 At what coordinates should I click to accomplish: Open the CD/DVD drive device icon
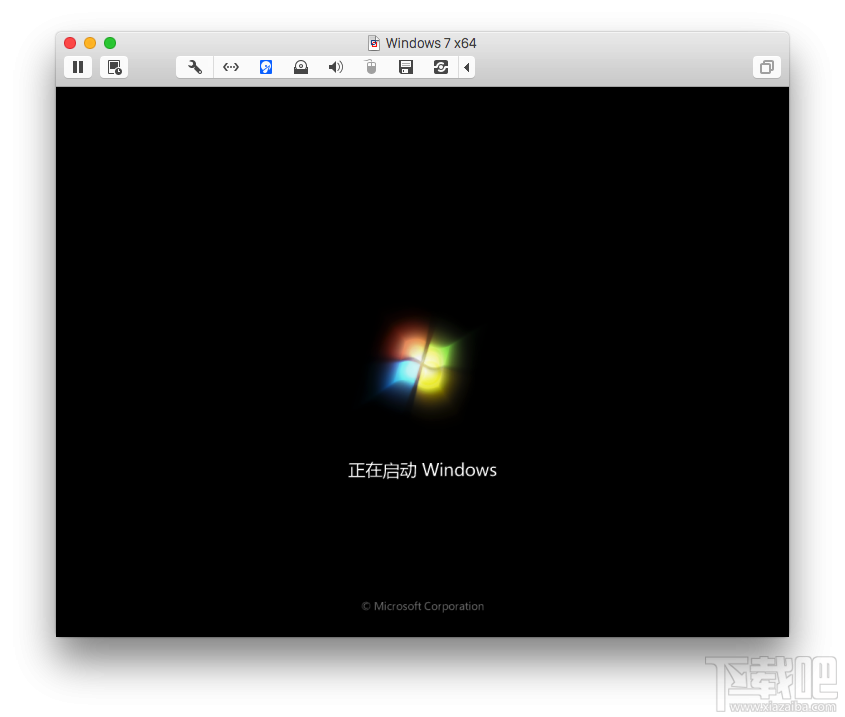(x=301, y=67)
